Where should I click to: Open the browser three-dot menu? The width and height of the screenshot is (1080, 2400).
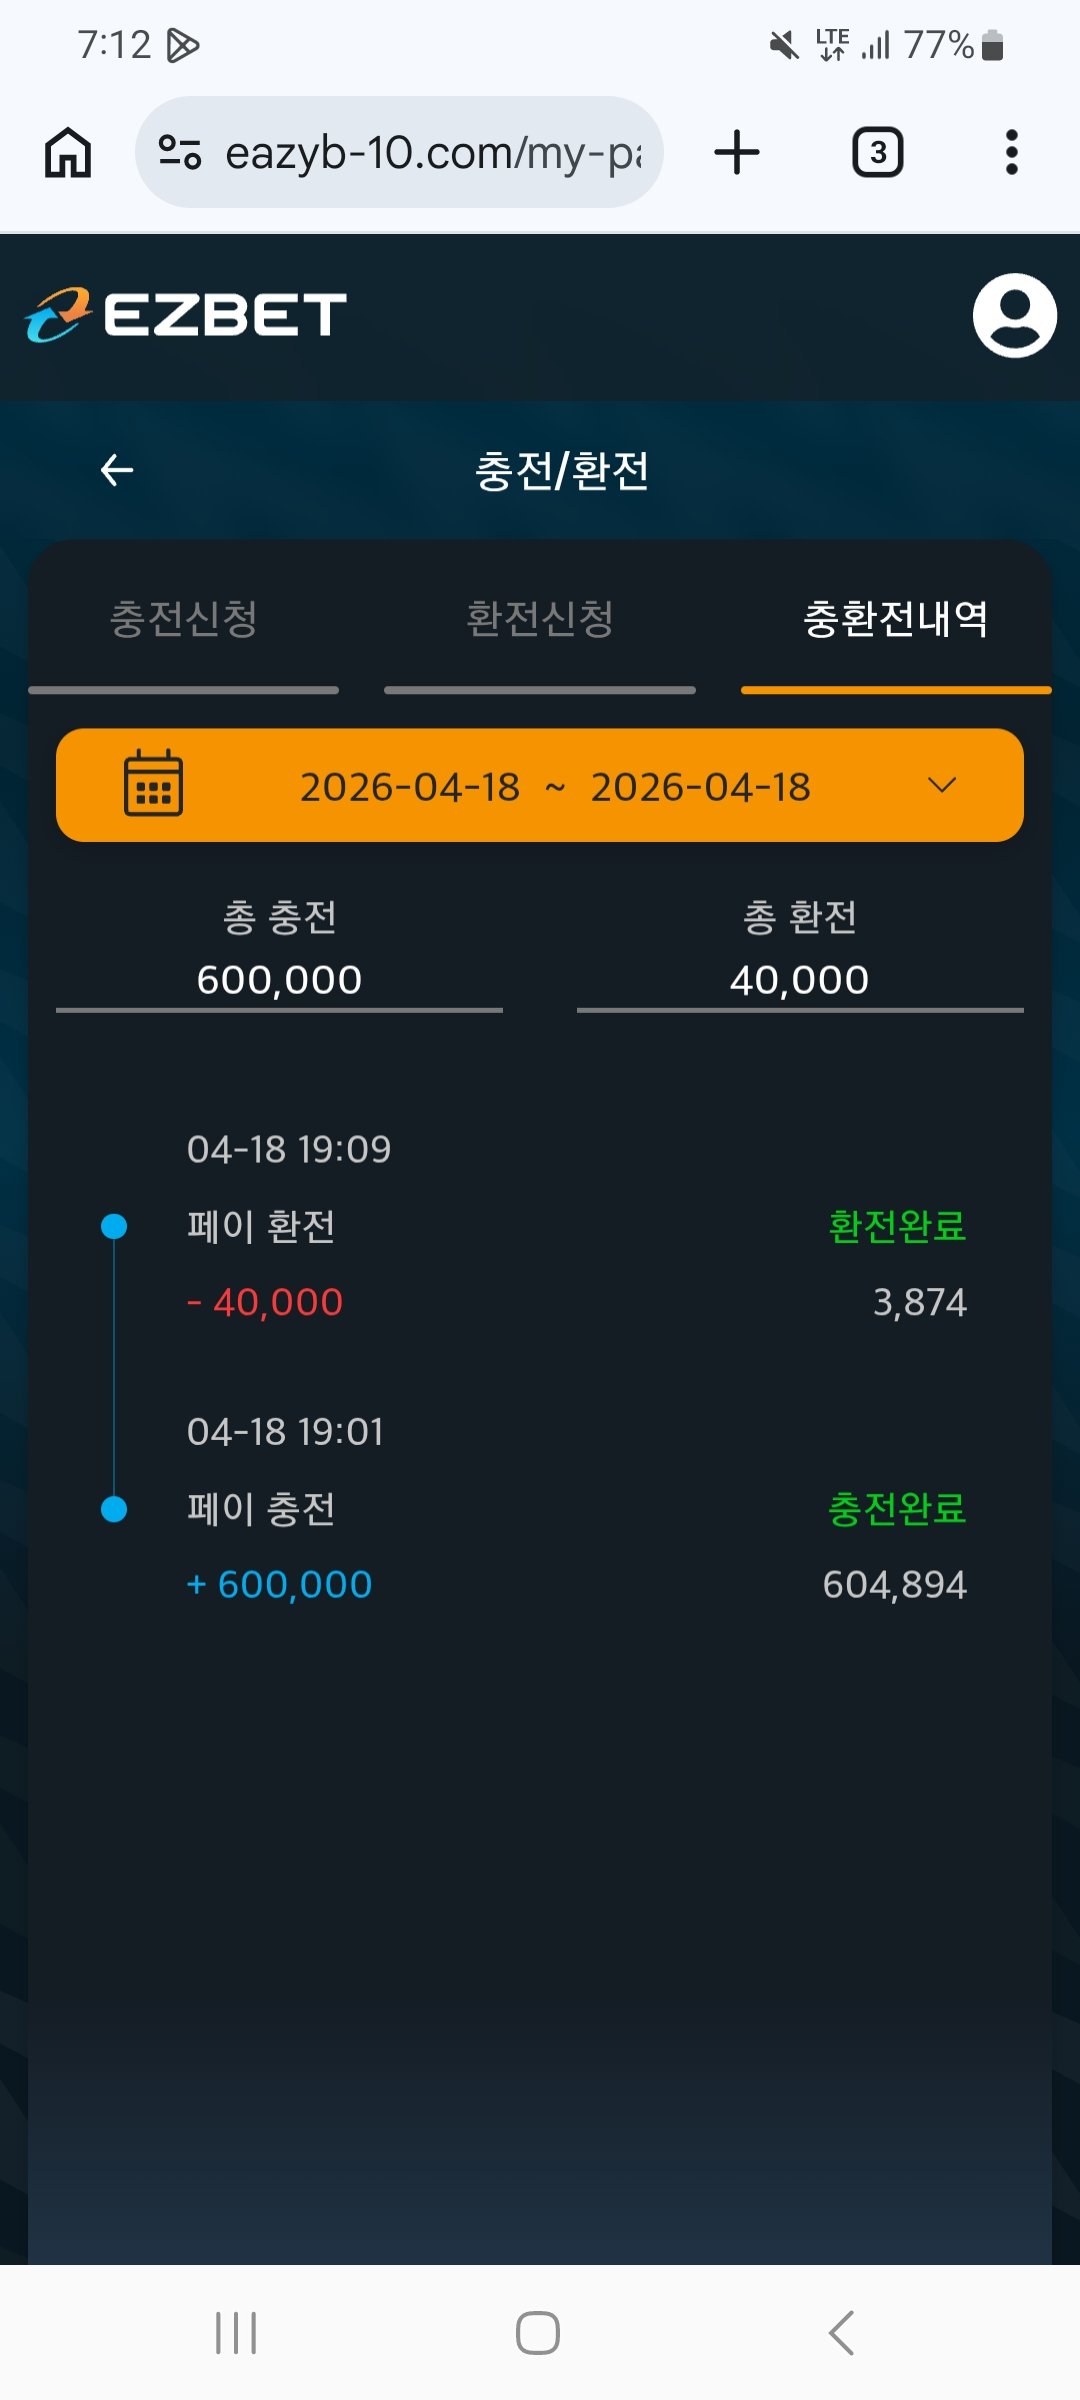pyautogui.click(x=1011, y=153)
